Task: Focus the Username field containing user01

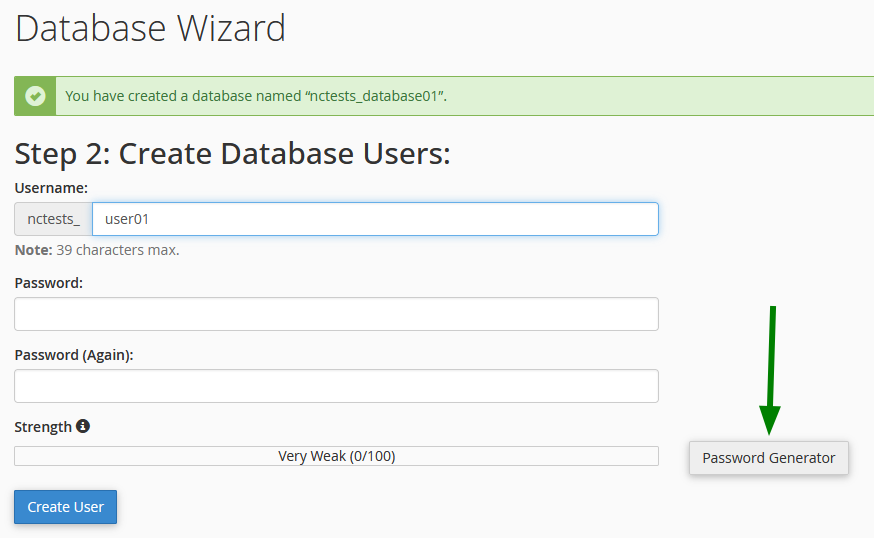Action: 375,219
